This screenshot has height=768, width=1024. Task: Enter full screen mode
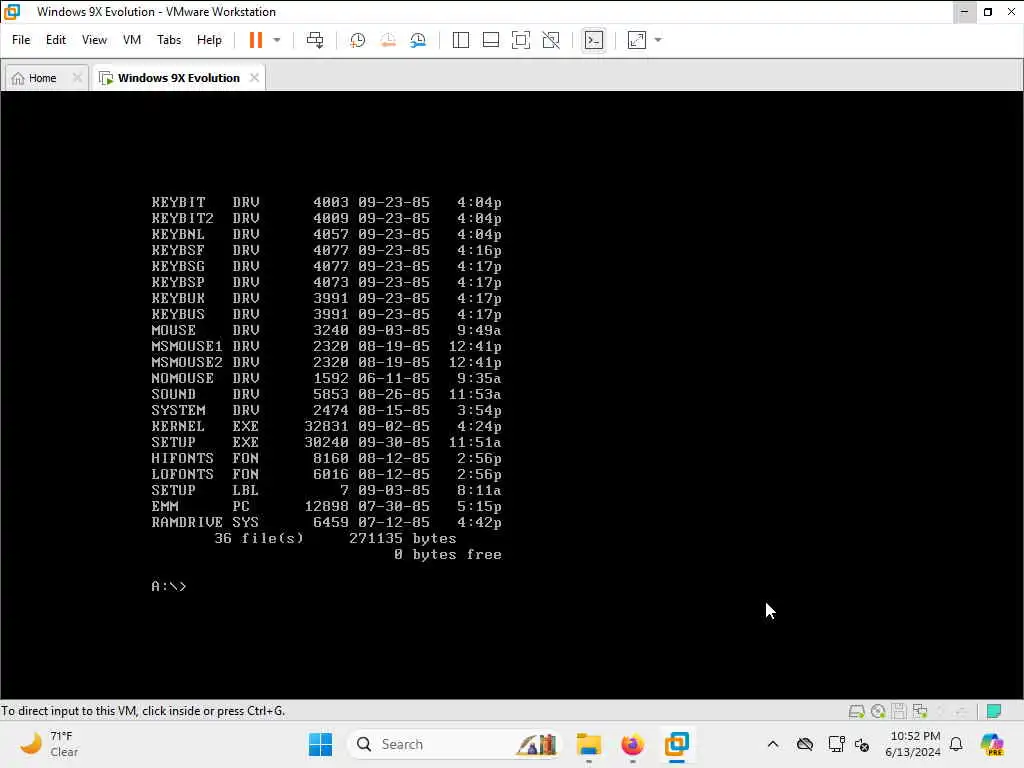[520, 40]
